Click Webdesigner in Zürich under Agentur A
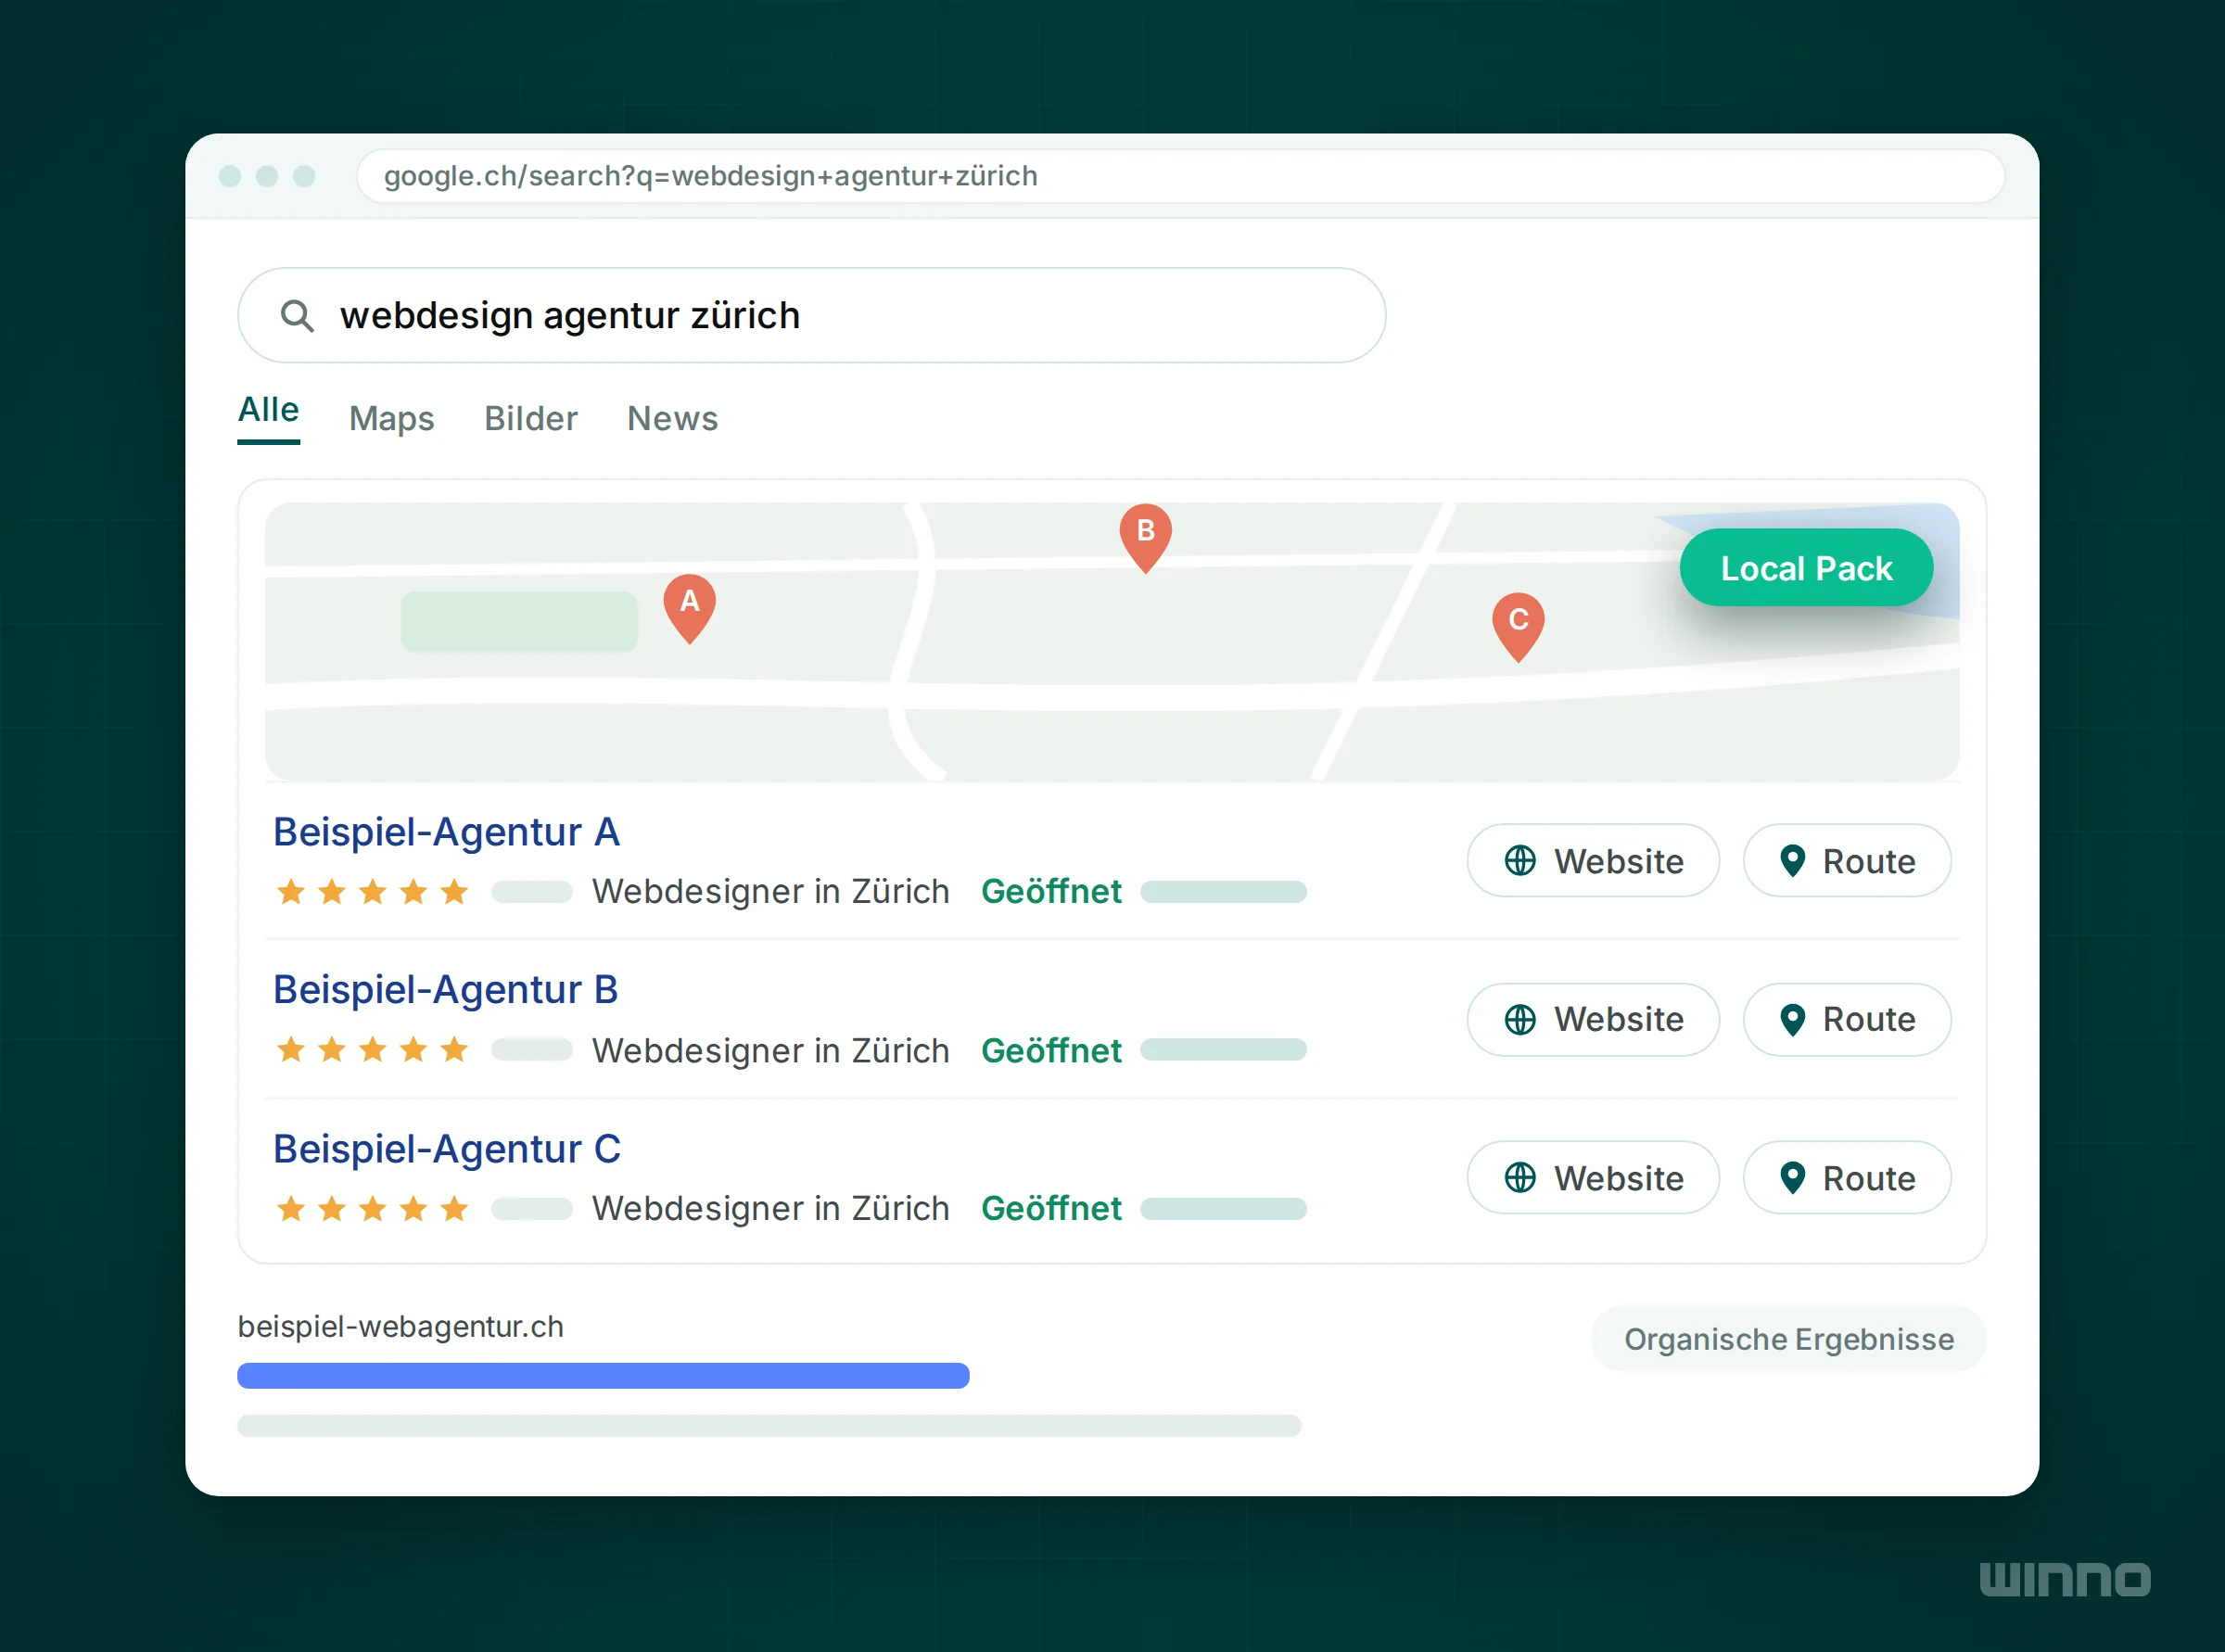This screenshot has height=1652, width=2225. pos(770,891)
